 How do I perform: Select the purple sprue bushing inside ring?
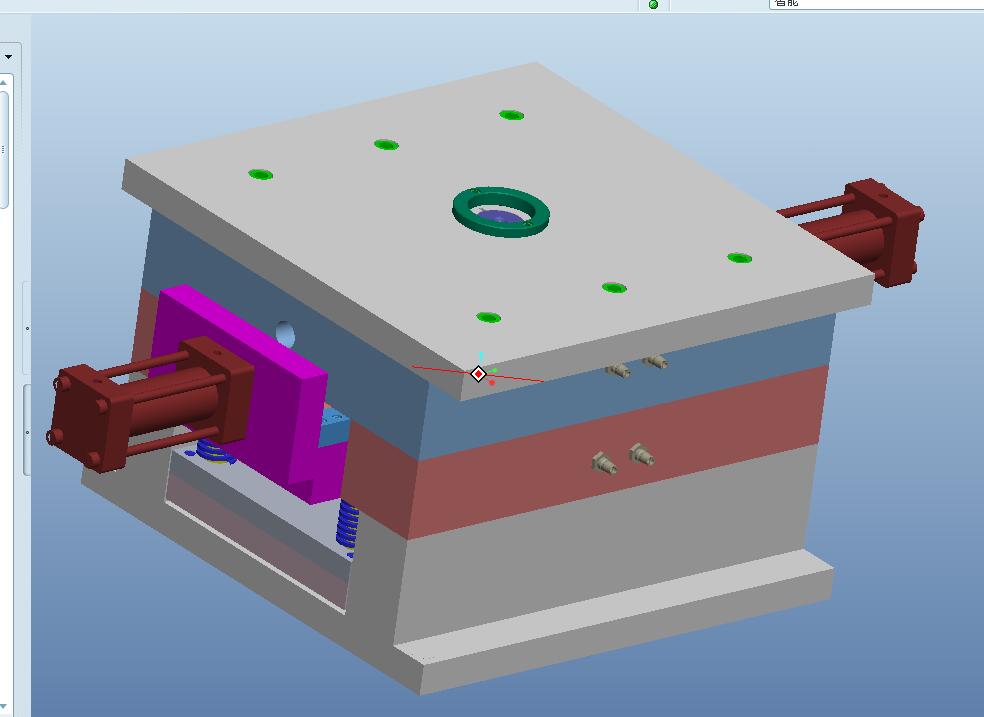500,216
